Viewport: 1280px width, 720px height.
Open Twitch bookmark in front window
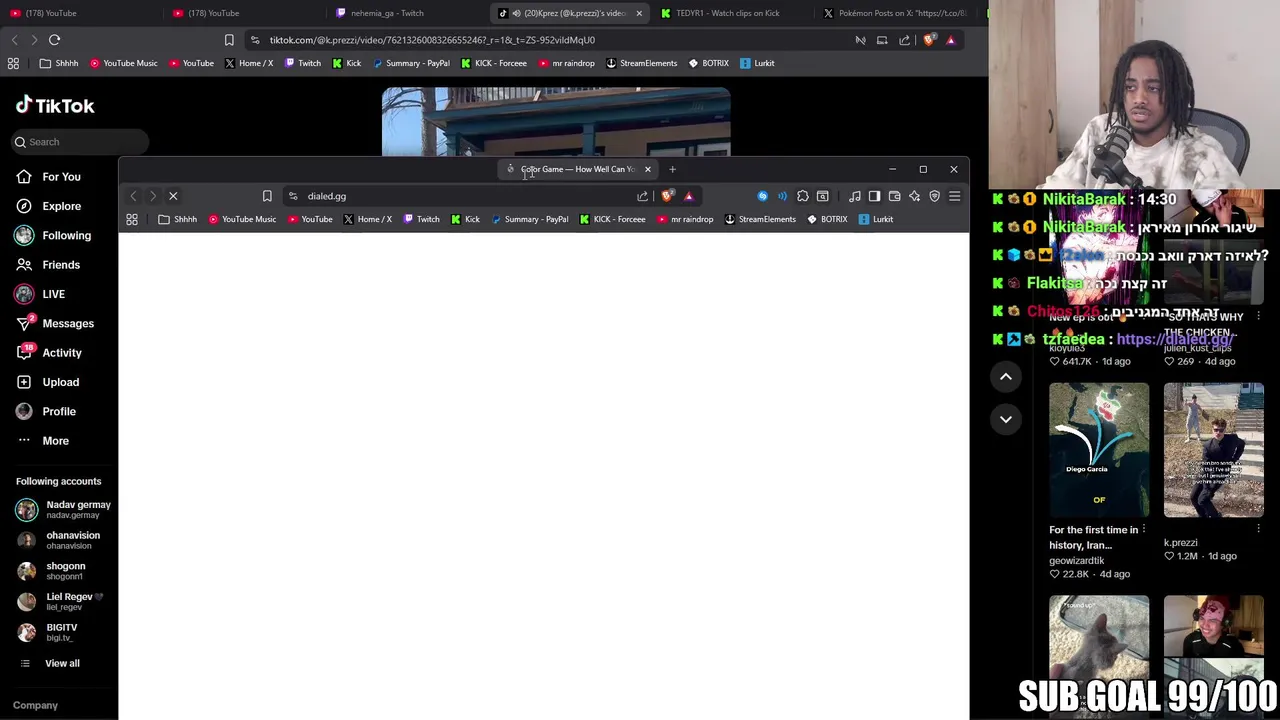tap(421, 219)
